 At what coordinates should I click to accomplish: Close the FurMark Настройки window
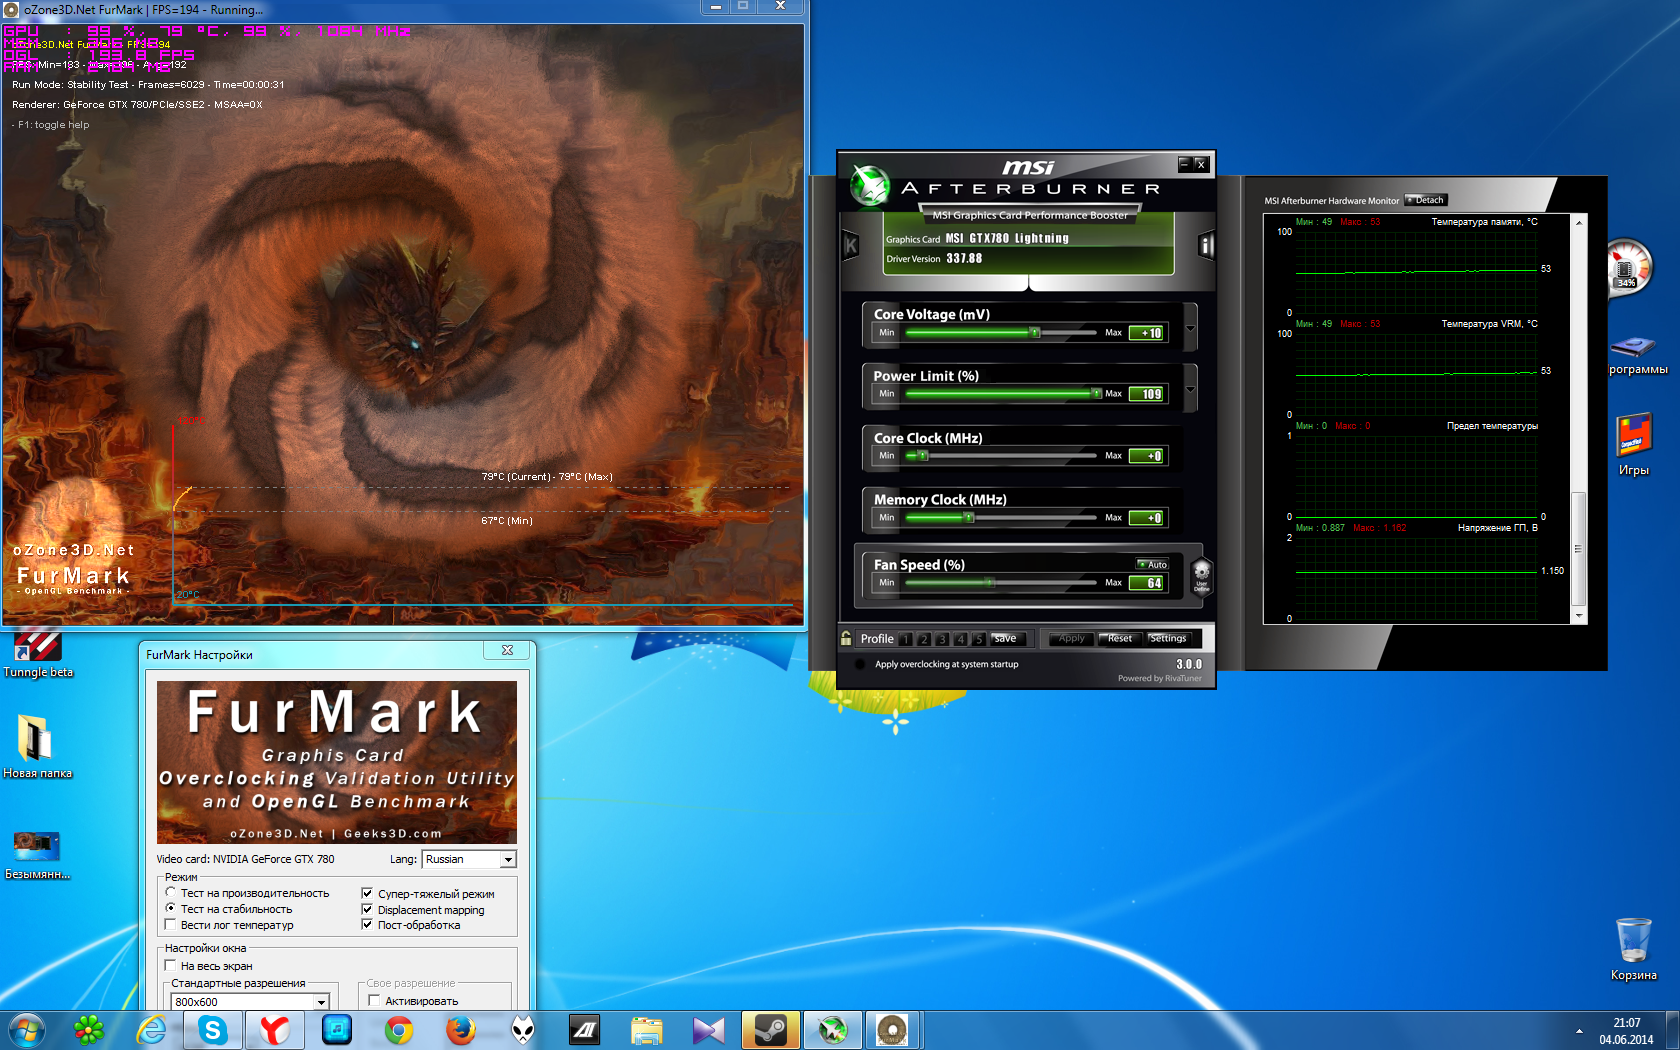[507, 650]
